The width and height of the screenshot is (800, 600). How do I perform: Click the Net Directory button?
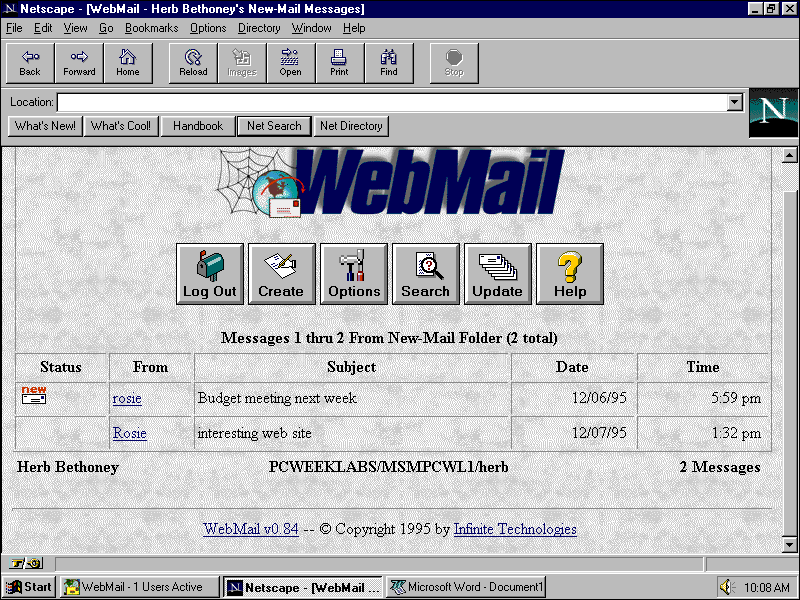351,126
